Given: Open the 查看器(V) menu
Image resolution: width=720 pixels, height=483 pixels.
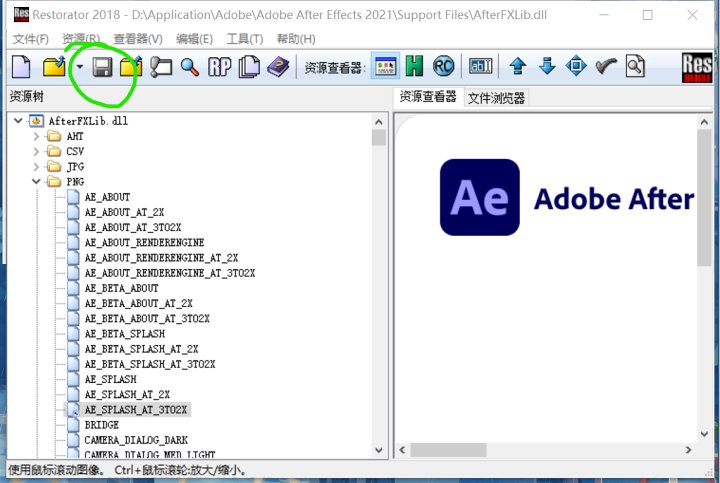Looking at the screenshot, I should pyautogui.click(x=138, y=39).
